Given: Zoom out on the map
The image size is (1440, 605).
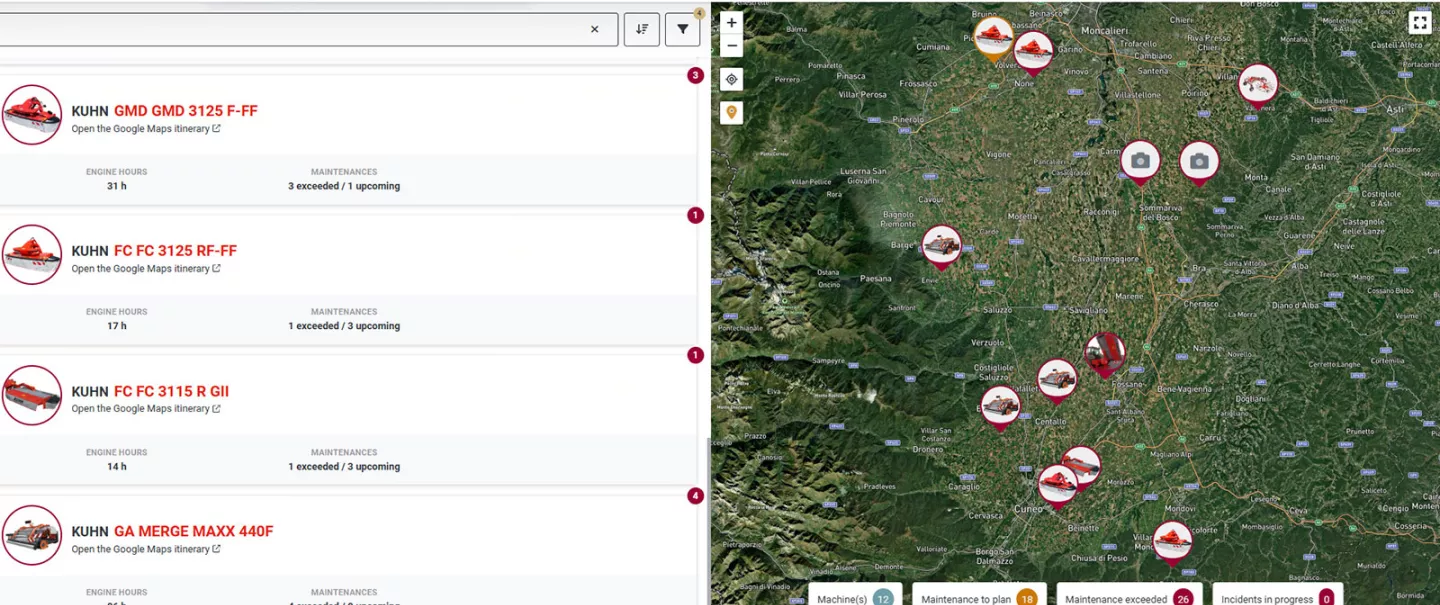Looking at the screenshot, I should pos(732,46).
